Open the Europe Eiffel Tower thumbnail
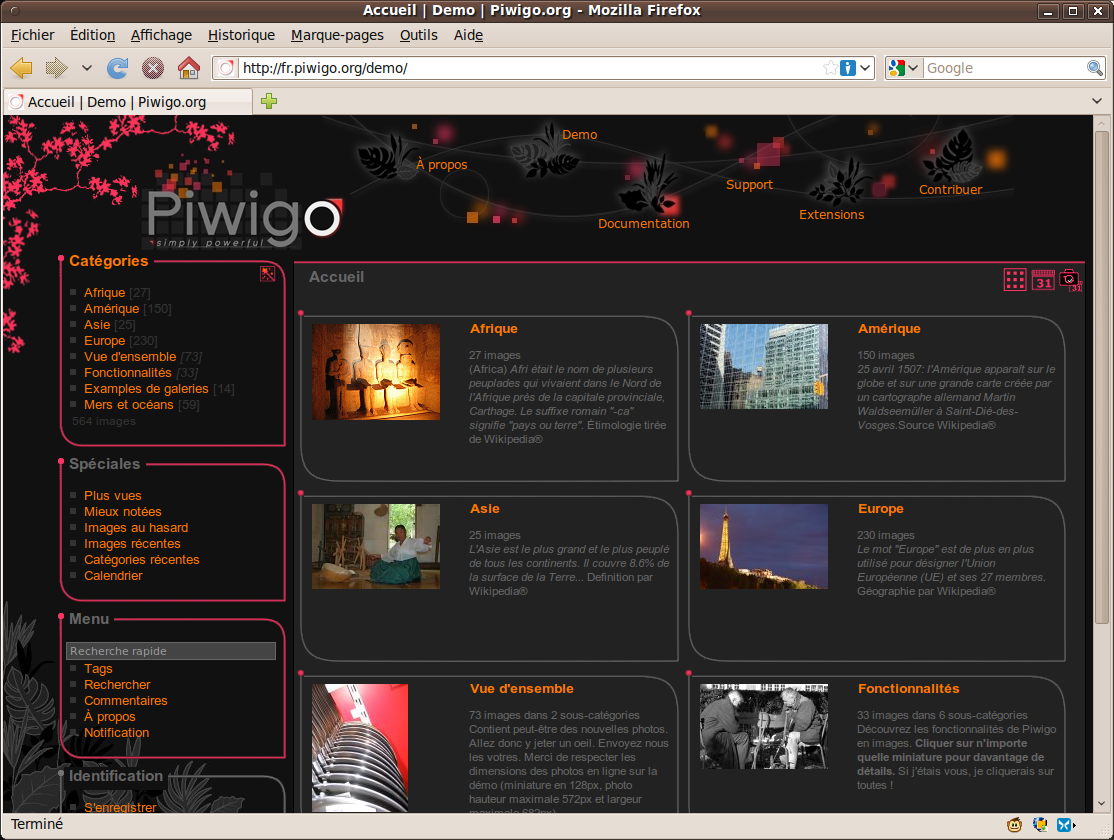This screenshot has width=1114, height=840. tap(764, 546)
